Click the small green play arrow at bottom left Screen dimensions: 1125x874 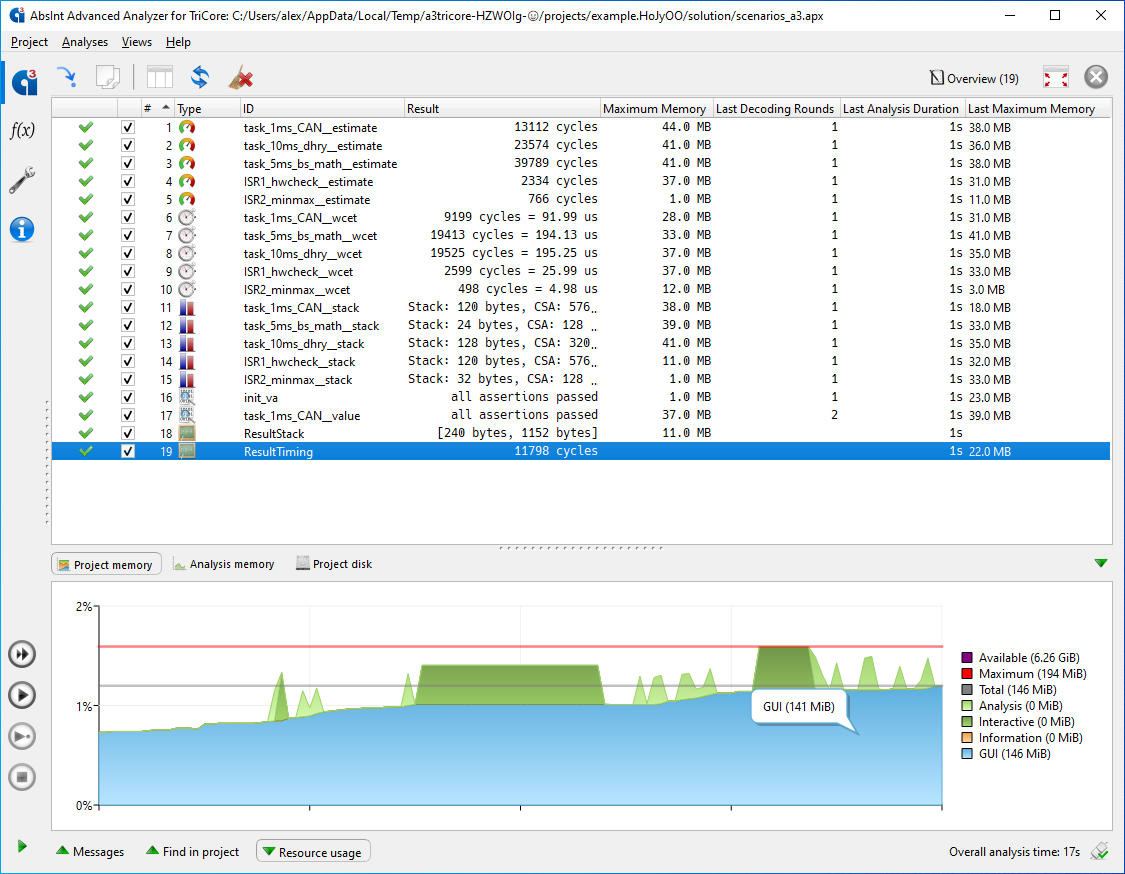pyautogui.click(x=22, y=847)
